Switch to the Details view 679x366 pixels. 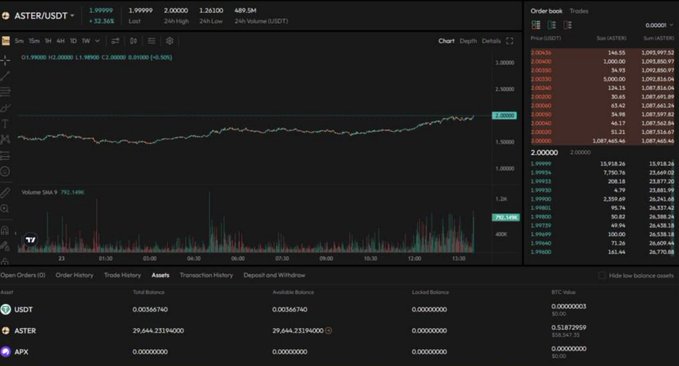point(491,41)
